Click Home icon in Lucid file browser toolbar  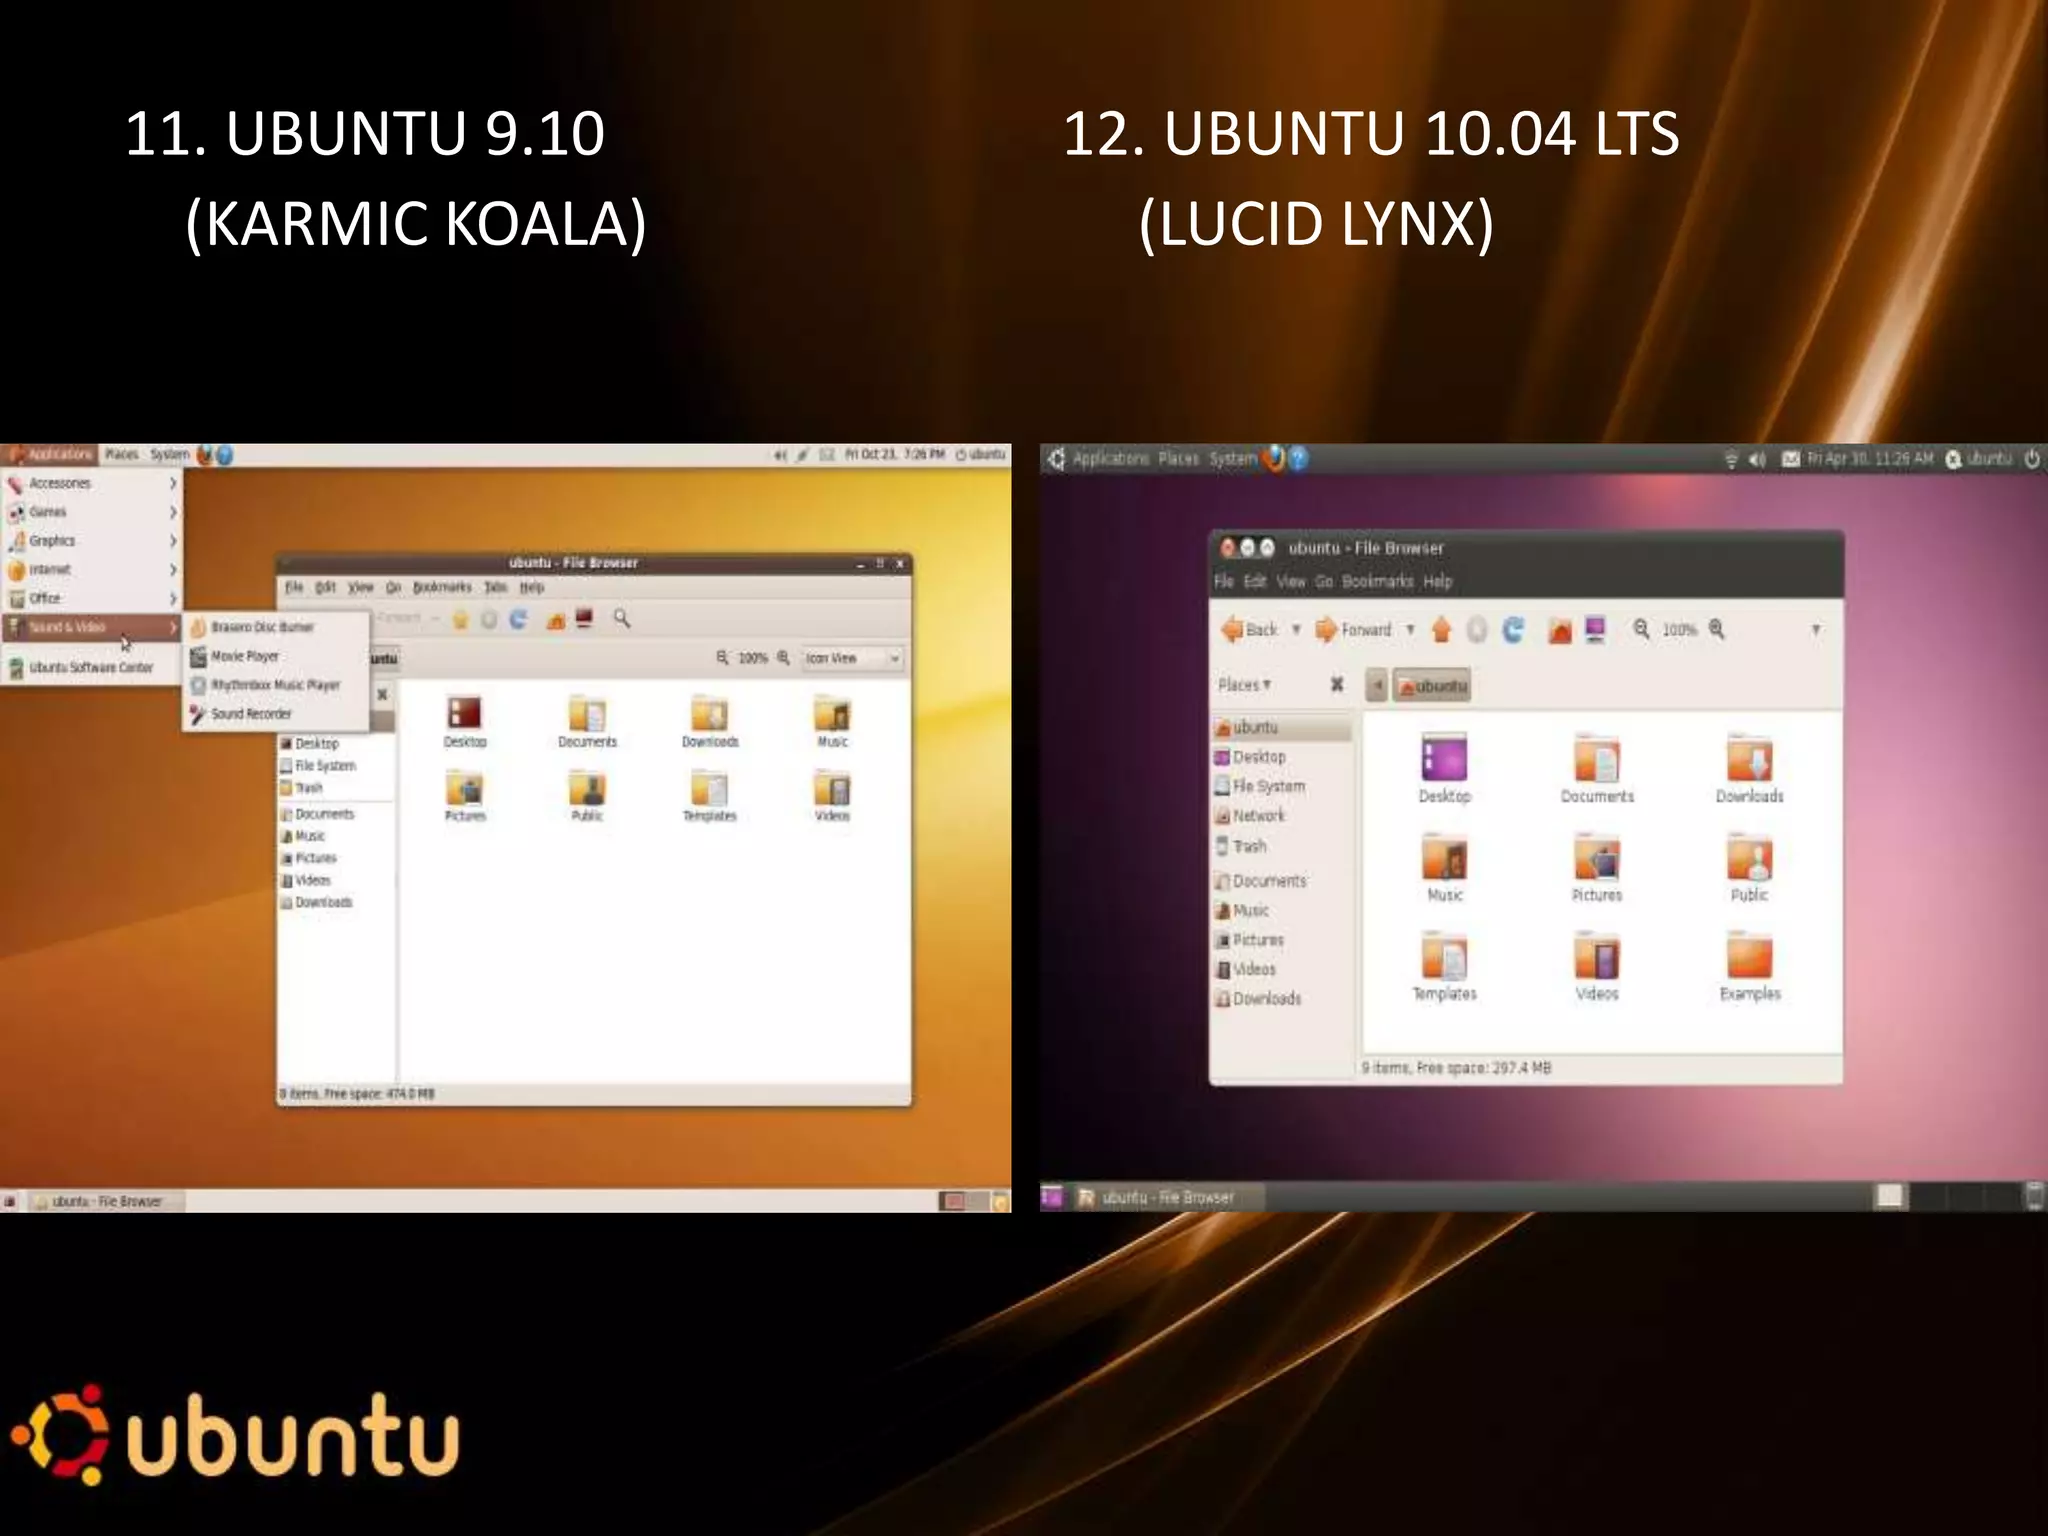point(1560,630)
